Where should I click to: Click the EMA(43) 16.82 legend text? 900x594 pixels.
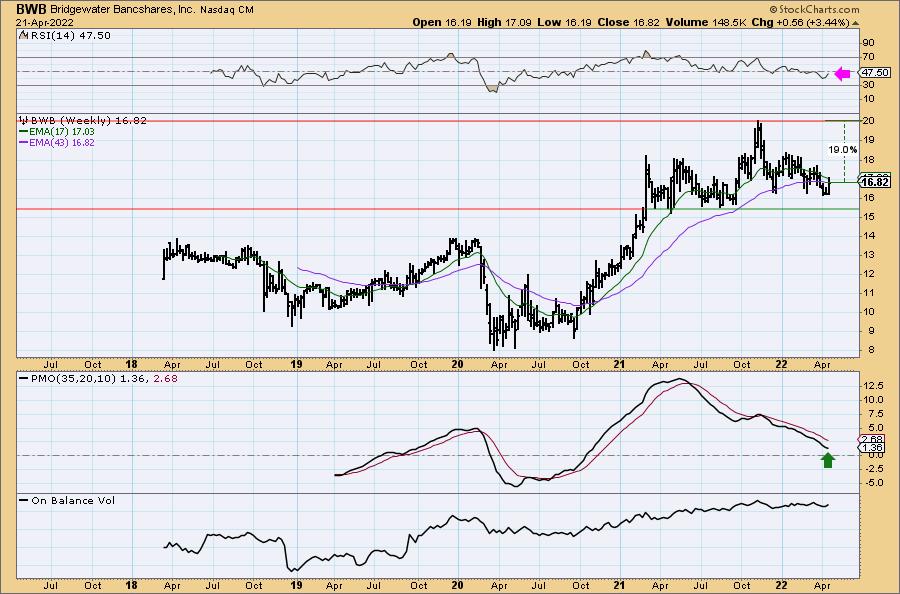pos(63,142)
